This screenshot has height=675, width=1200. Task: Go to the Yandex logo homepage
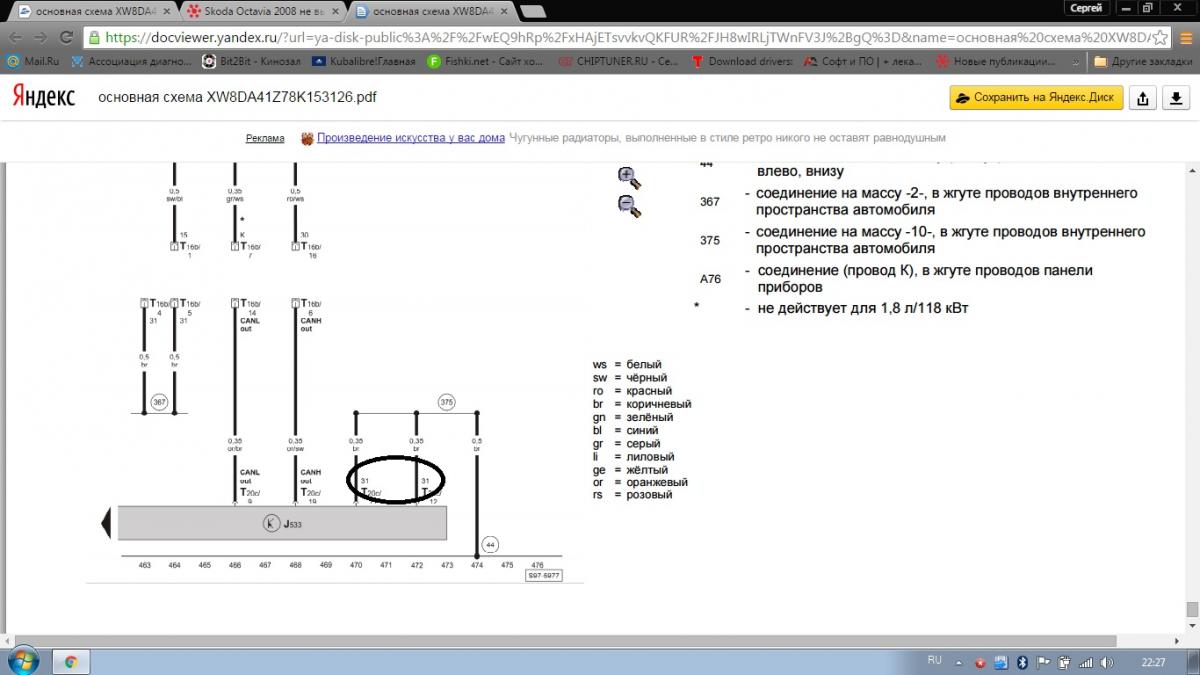point(43,97)
